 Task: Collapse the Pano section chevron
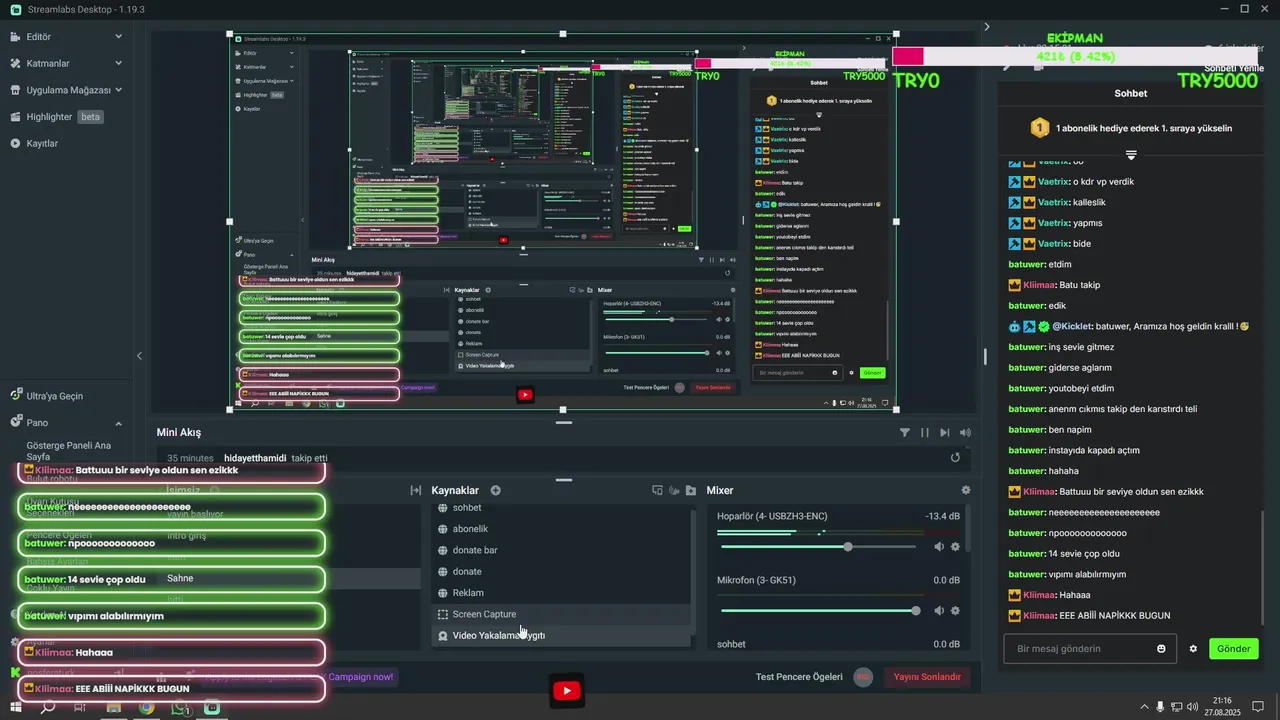tap(118, 423)
